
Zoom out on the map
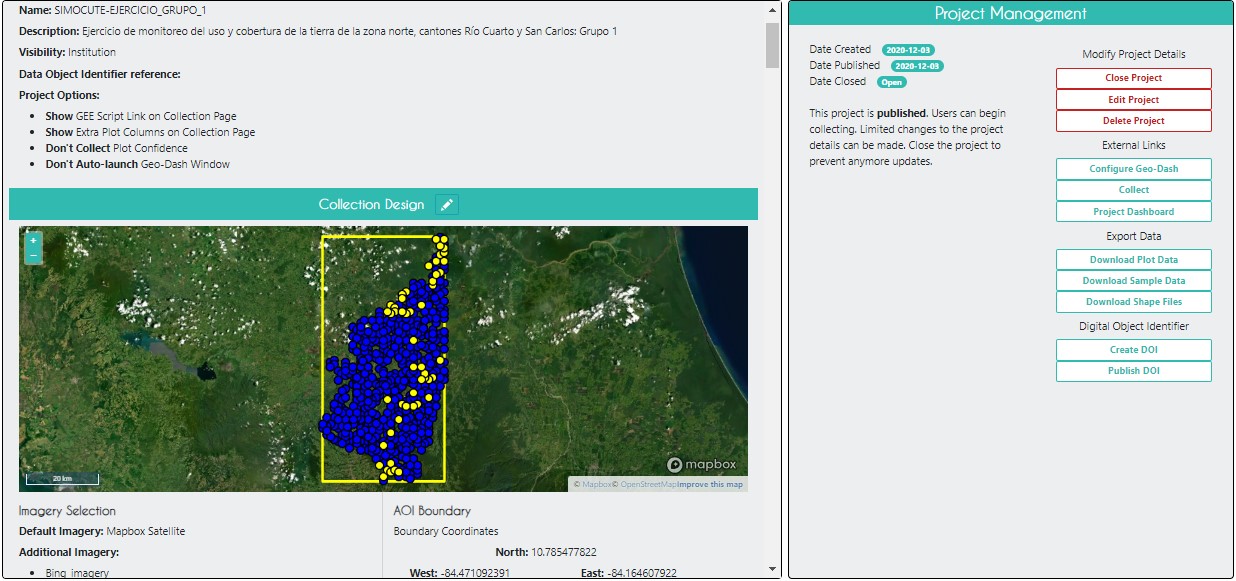point(33,256)
